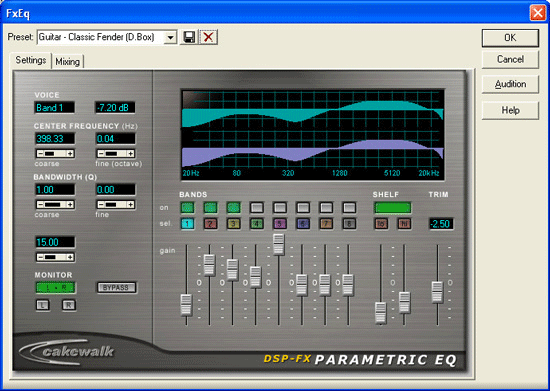Decrease coarse bandwidth with minus
Viewport: 550px width, 391px height.
click(40, 204)
